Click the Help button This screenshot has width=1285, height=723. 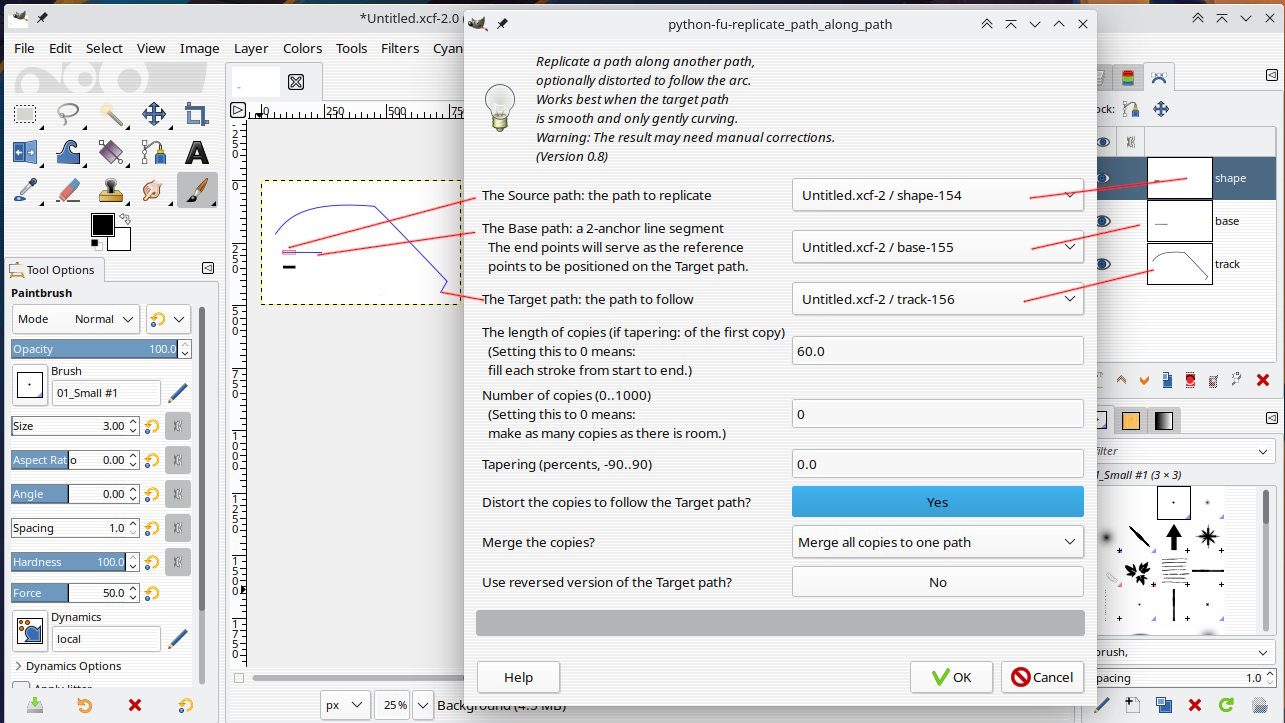click(518, 677)
